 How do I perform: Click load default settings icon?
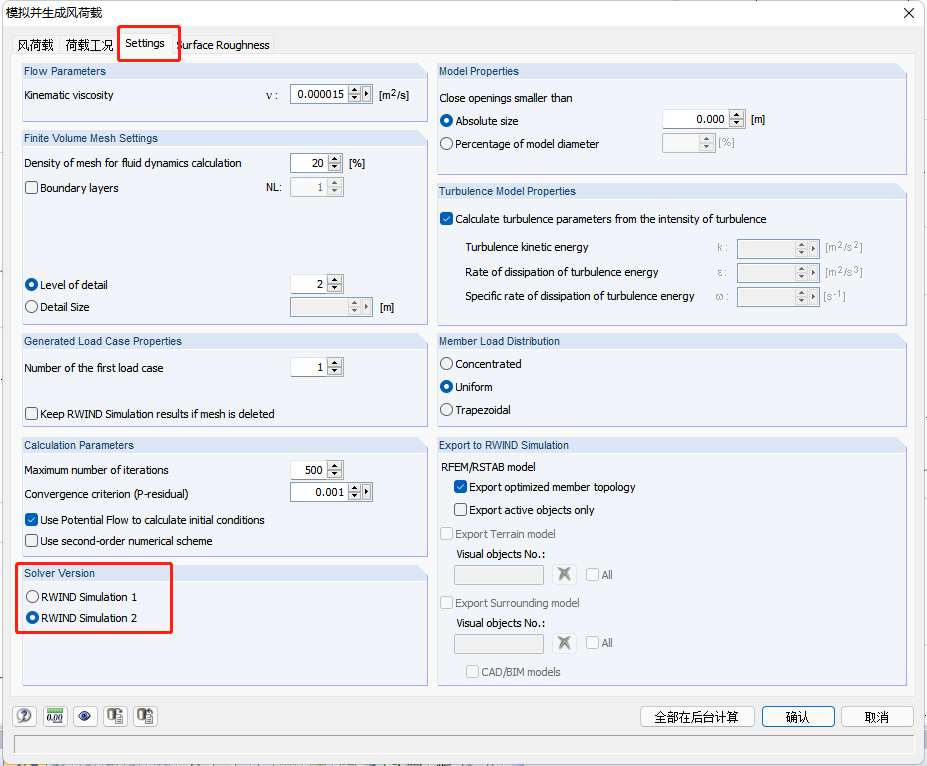click(x=115, y=716)
